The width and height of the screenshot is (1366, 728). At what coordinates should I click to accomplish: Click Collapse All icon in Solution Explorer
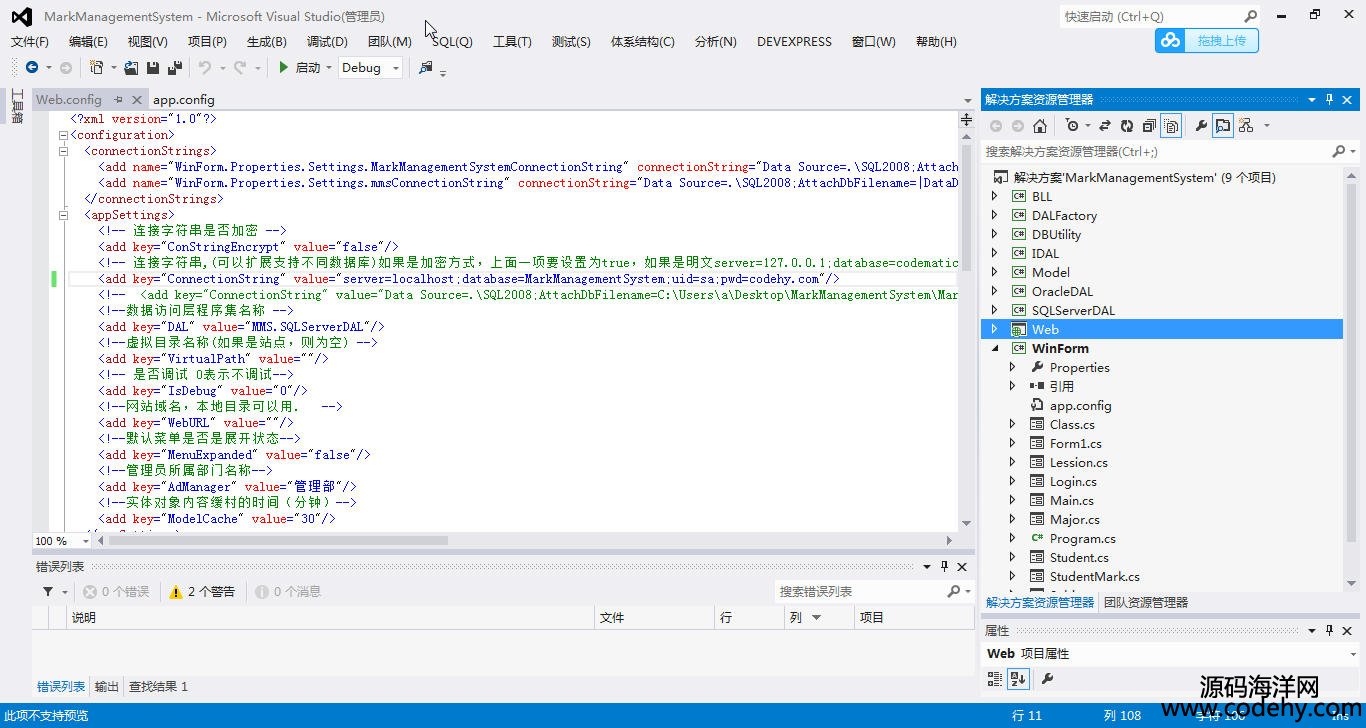pos(1149,126)
